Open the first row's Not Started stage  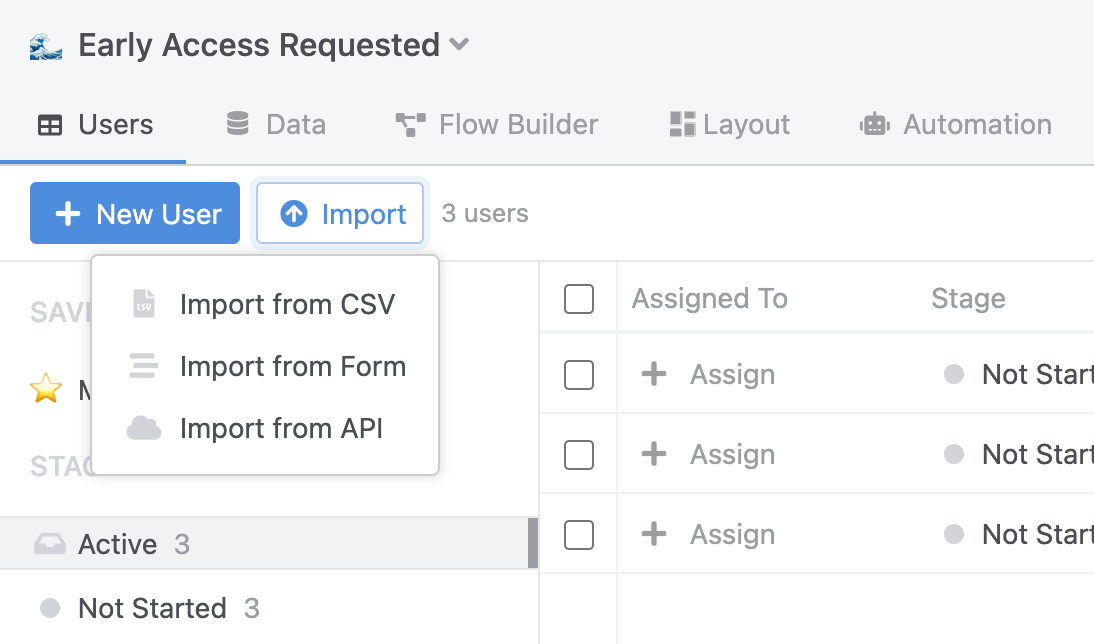coord(1019,375)
